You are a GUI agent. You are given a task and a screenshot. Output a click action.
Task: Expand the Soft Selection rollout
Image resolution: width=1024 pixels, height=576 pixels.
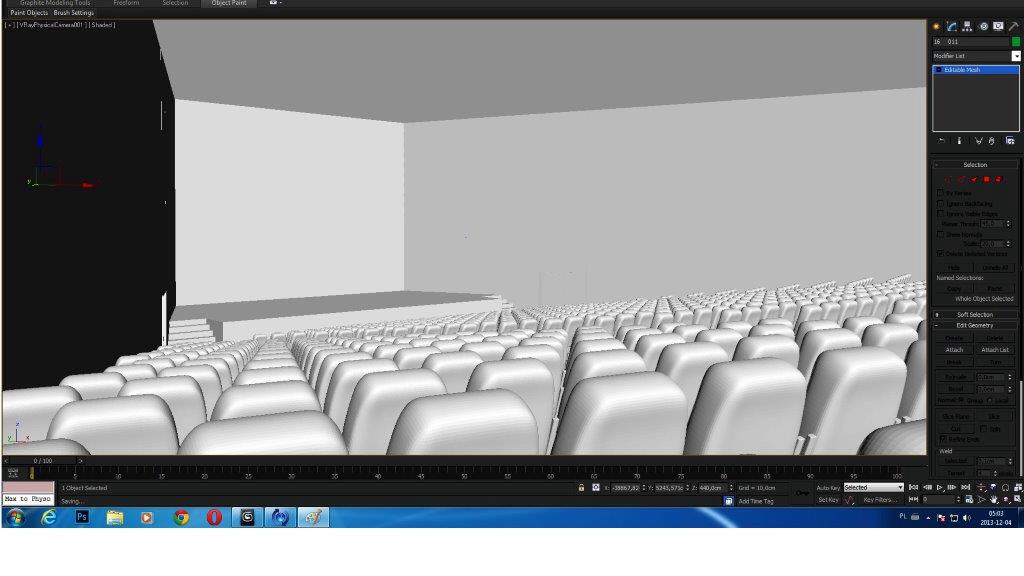(x=975, y=314)
